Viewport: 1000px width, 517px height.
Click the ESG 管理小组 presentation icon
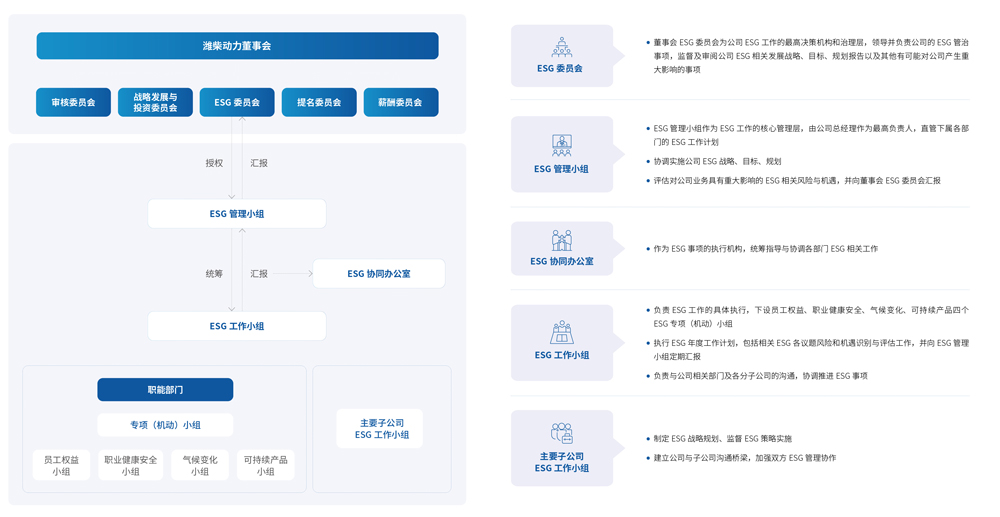tap(561, 144)
